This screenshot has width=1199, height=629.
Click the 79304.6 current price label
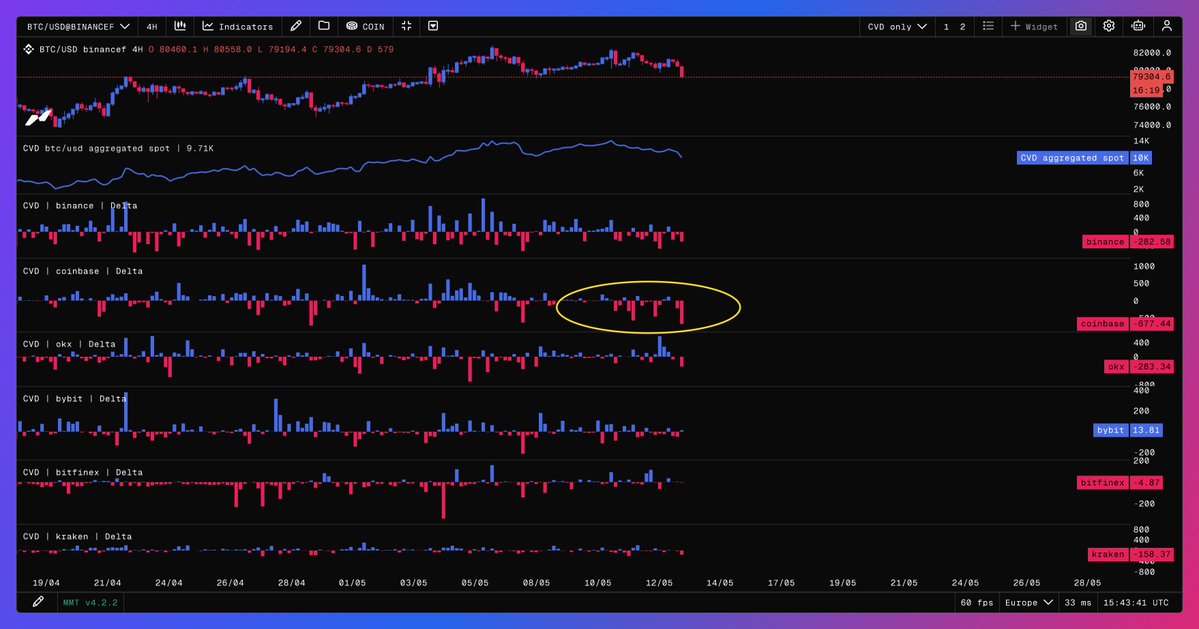click(x=1151, y=77)
